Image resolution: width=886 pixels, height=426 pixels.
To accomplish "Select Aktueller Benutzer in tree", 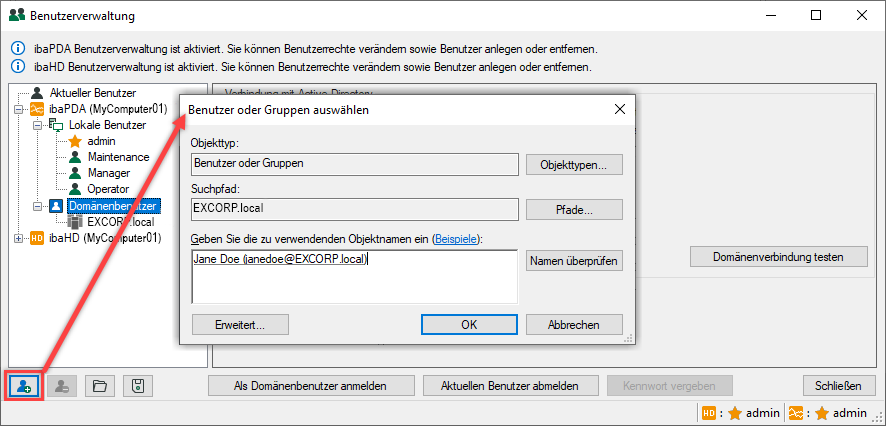I will point(92,93).
